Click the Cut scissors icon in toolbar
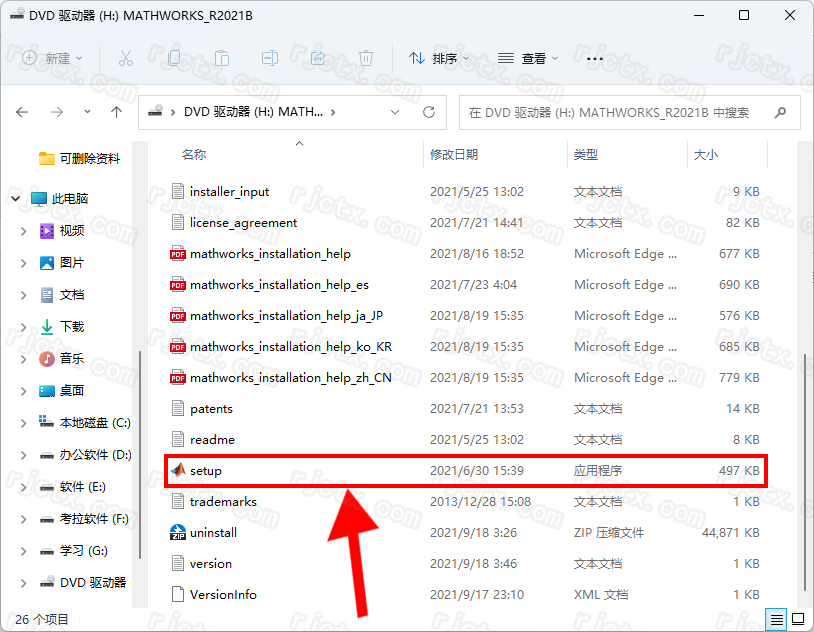This screenshot has width=814, height=632. 126,58
